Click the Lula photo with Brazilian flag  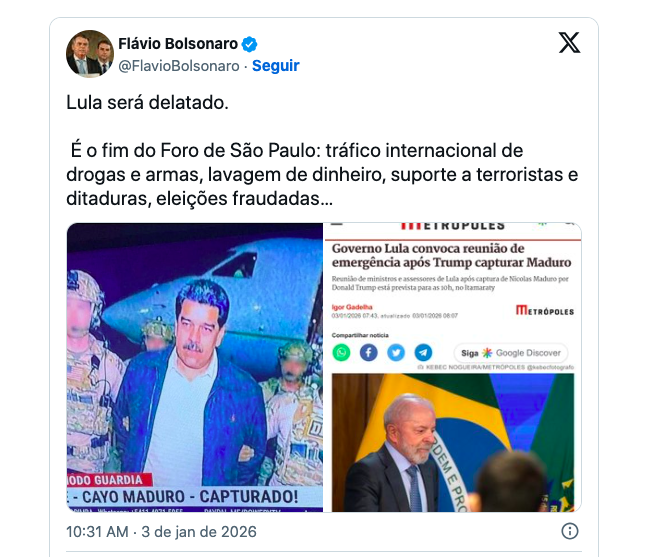(x=453, y=442)
